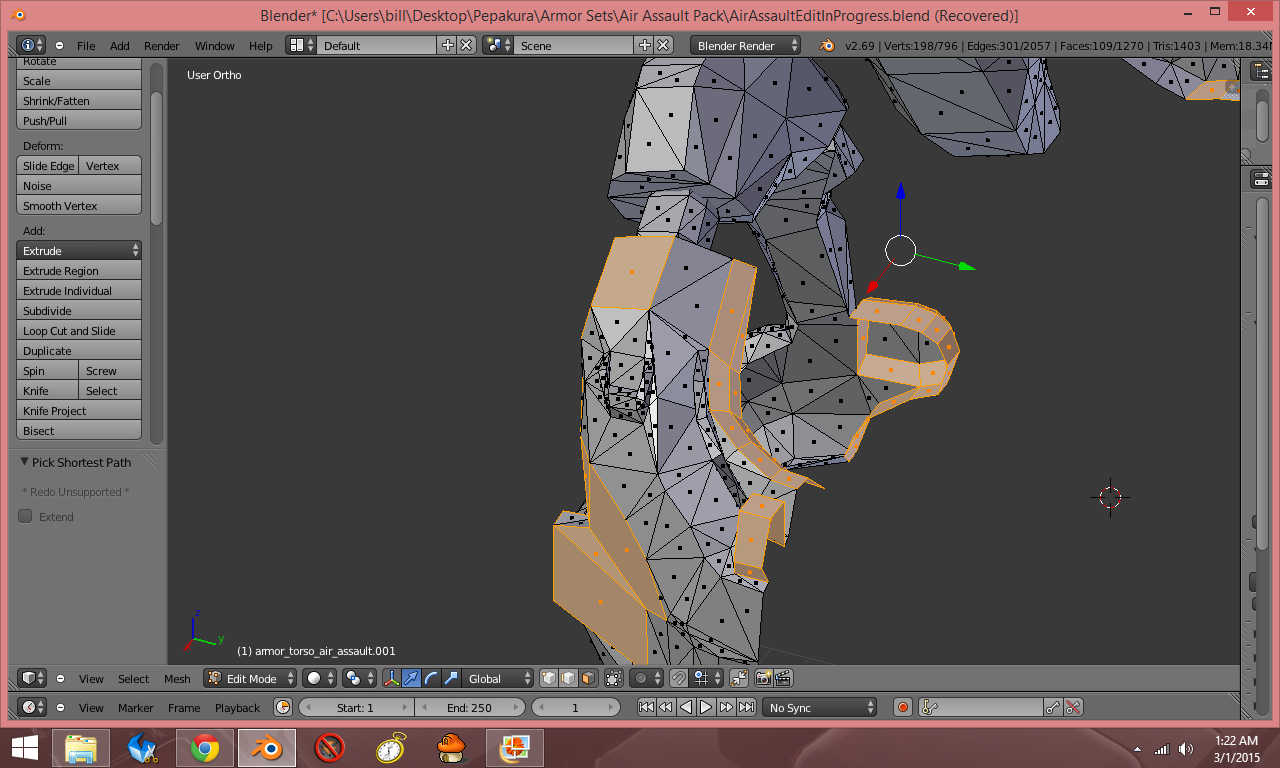Open the File menu
The image size is (1280, 768).
[86, 46]
